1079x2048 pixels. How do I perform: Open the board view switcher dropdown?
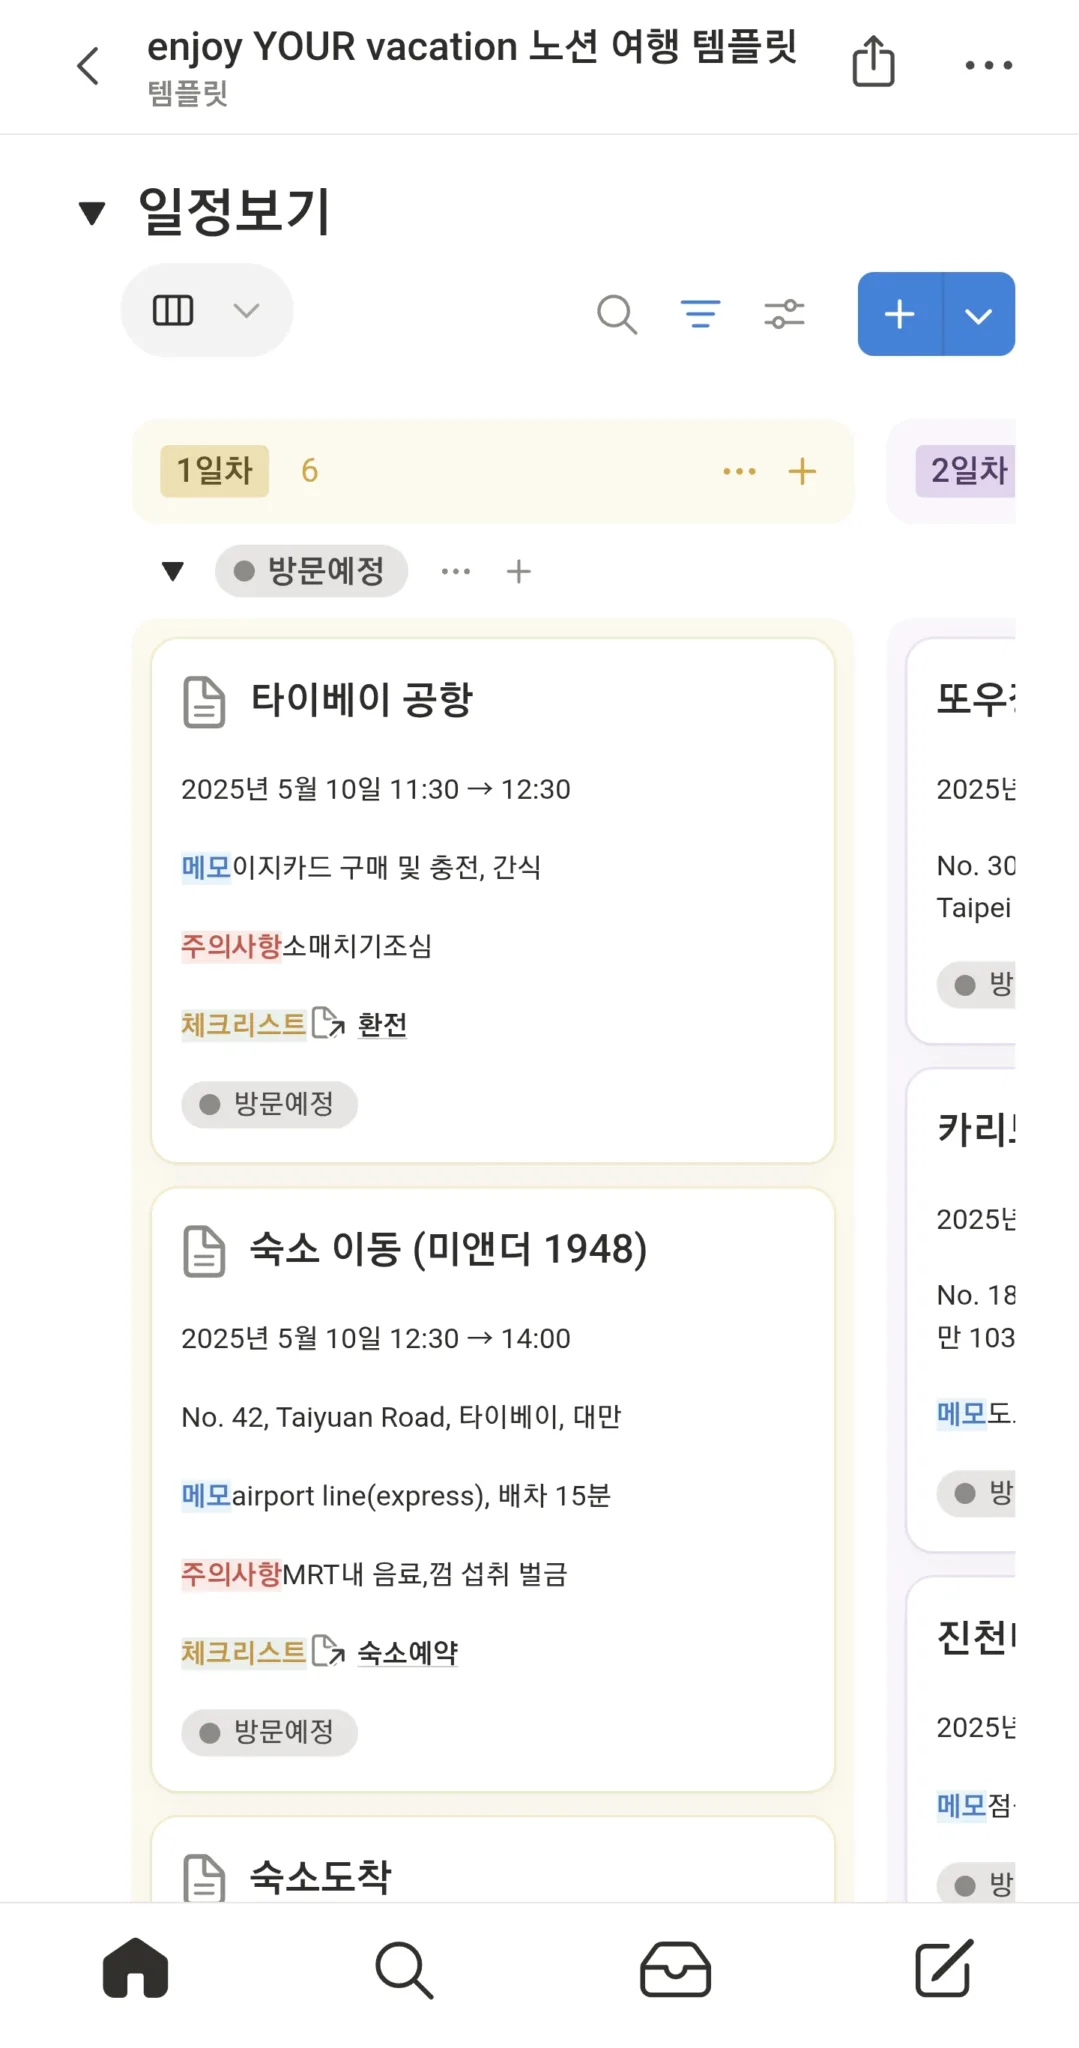point(206,310)
